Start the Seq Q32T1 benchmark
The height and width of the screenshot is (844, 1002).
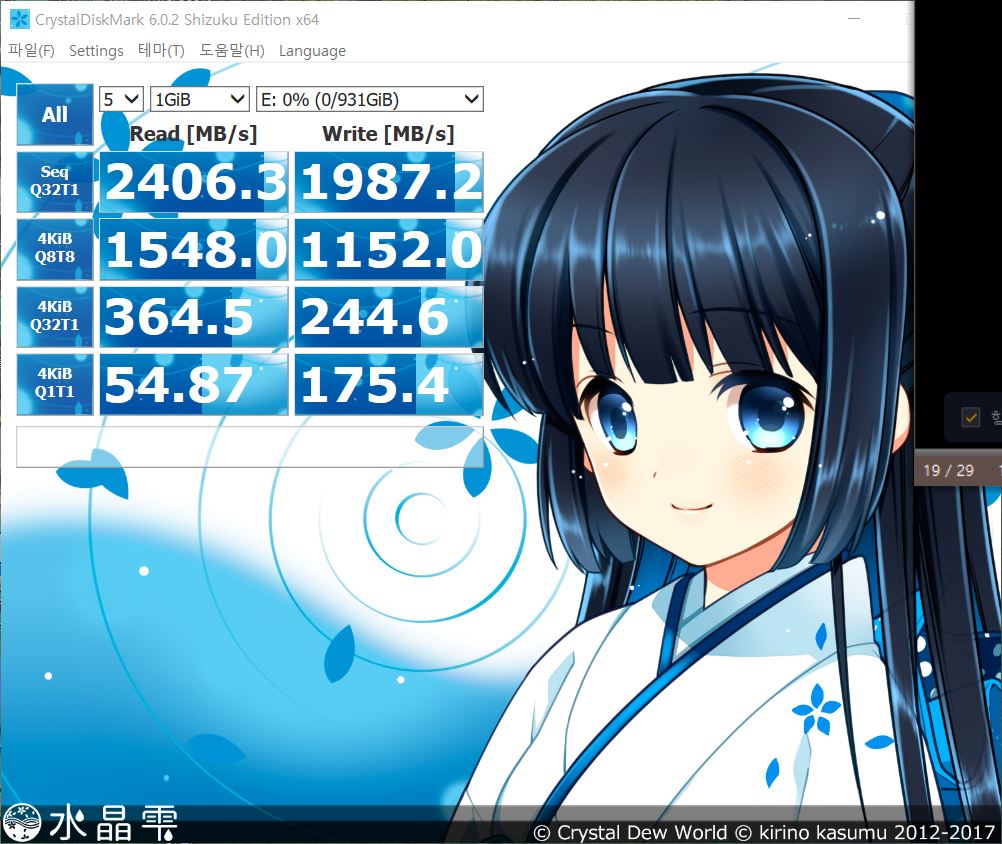click(x=55, y=181)
